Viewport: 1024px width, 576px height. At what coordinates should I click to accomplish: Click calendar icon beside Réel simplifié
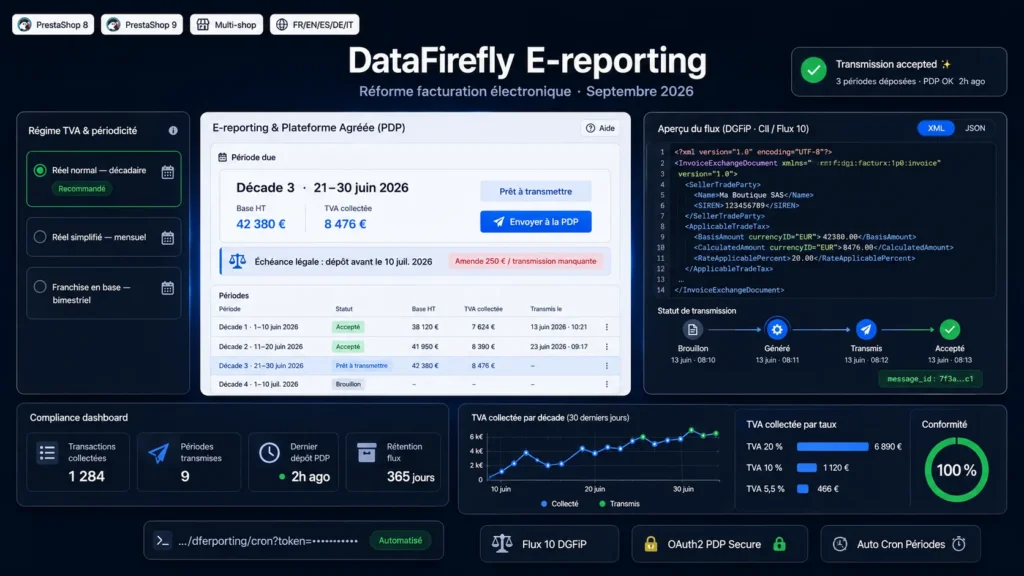pyautogui.click(x=168, y=238)
